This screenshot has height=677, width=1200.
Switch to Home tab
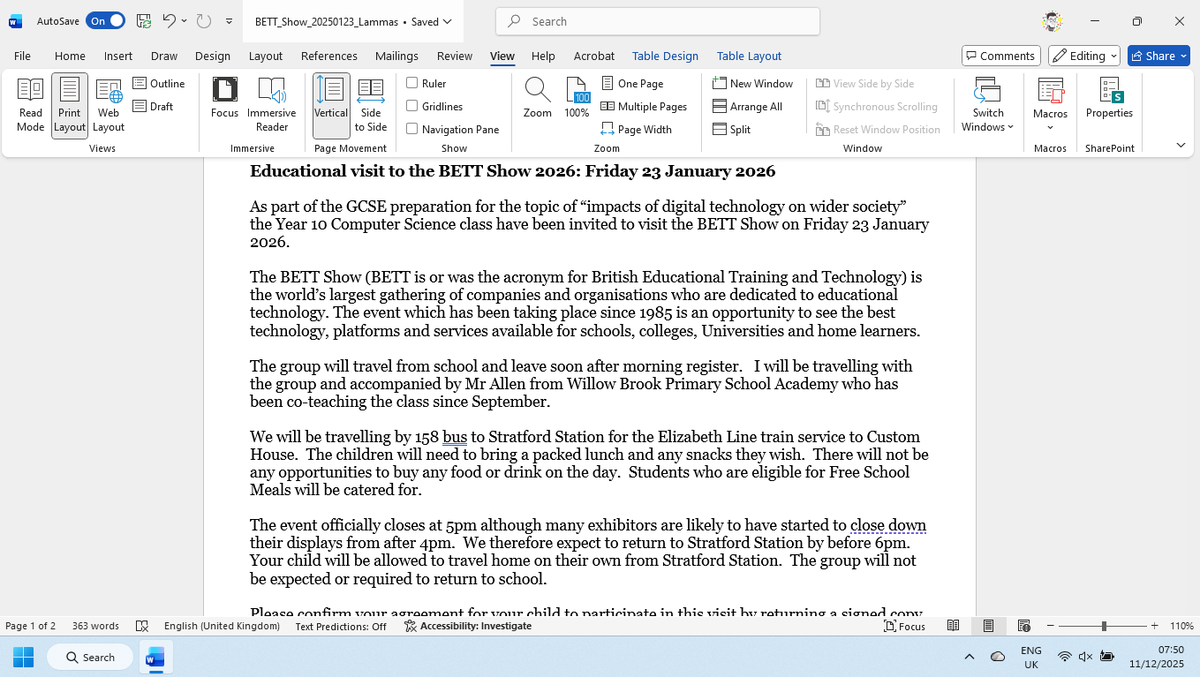[70, 56]
